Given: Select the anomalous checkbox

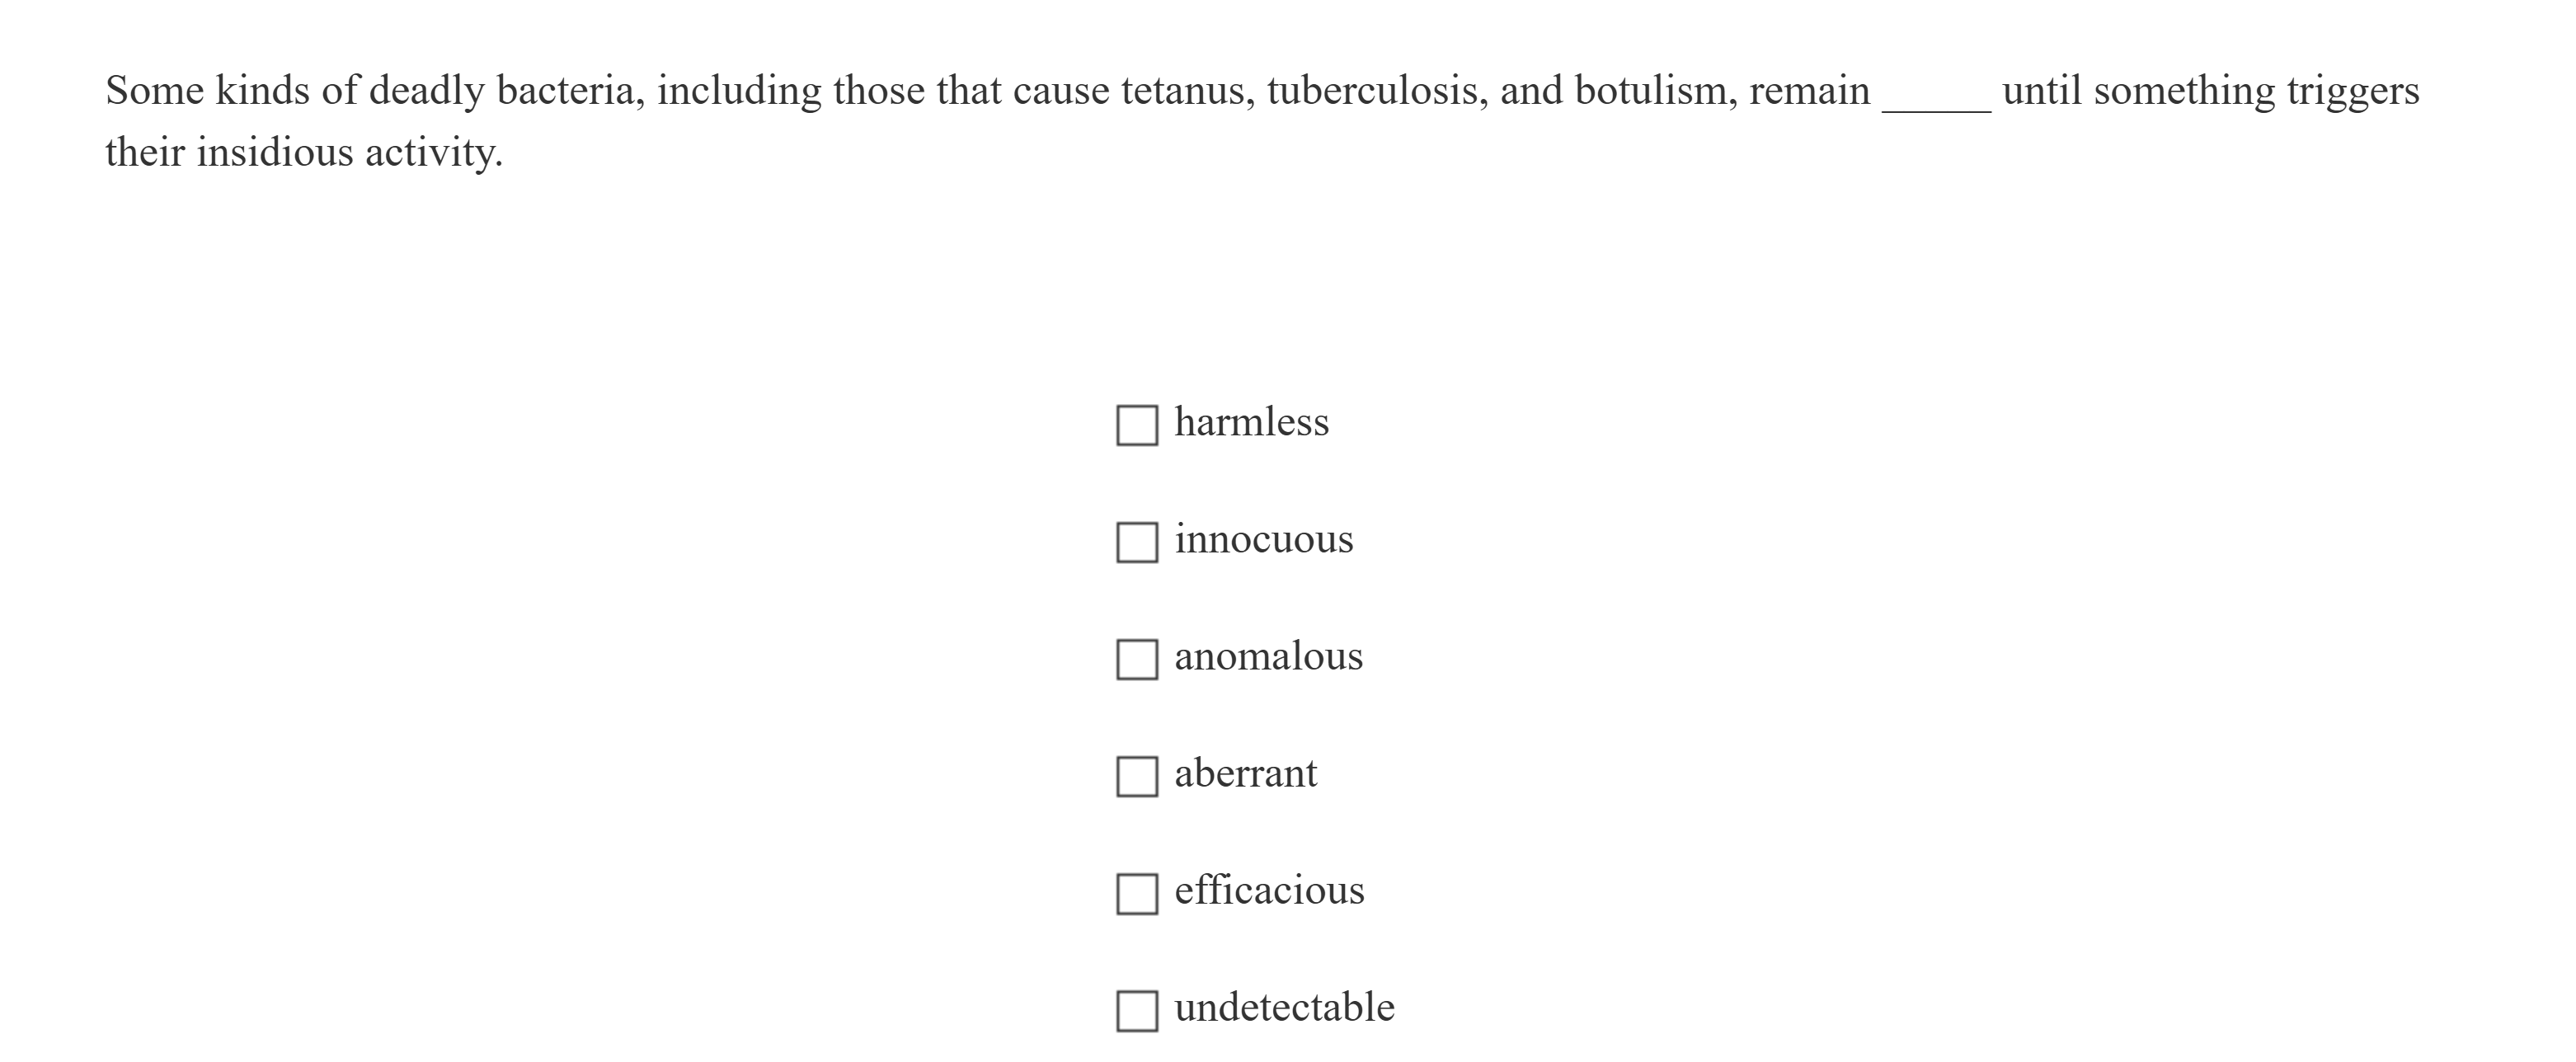Looking at the screenshot, I should pos(1137,659).
